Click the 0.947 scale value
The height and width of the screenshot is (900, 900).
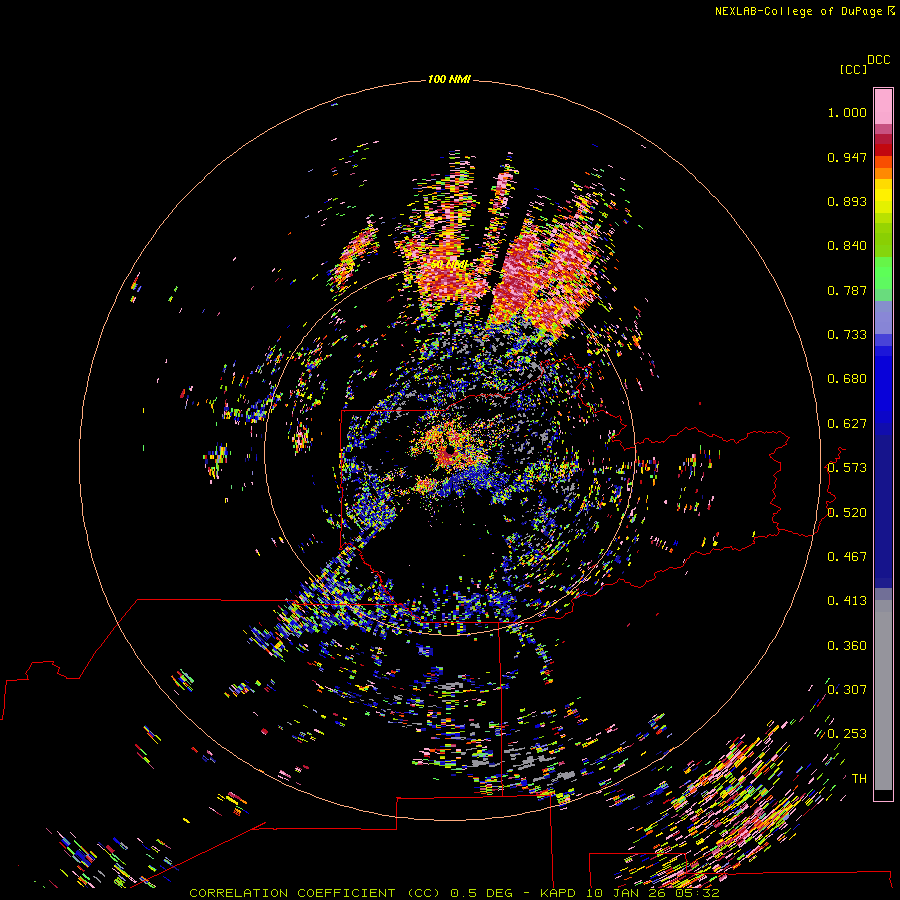click(x=847, y=157)
